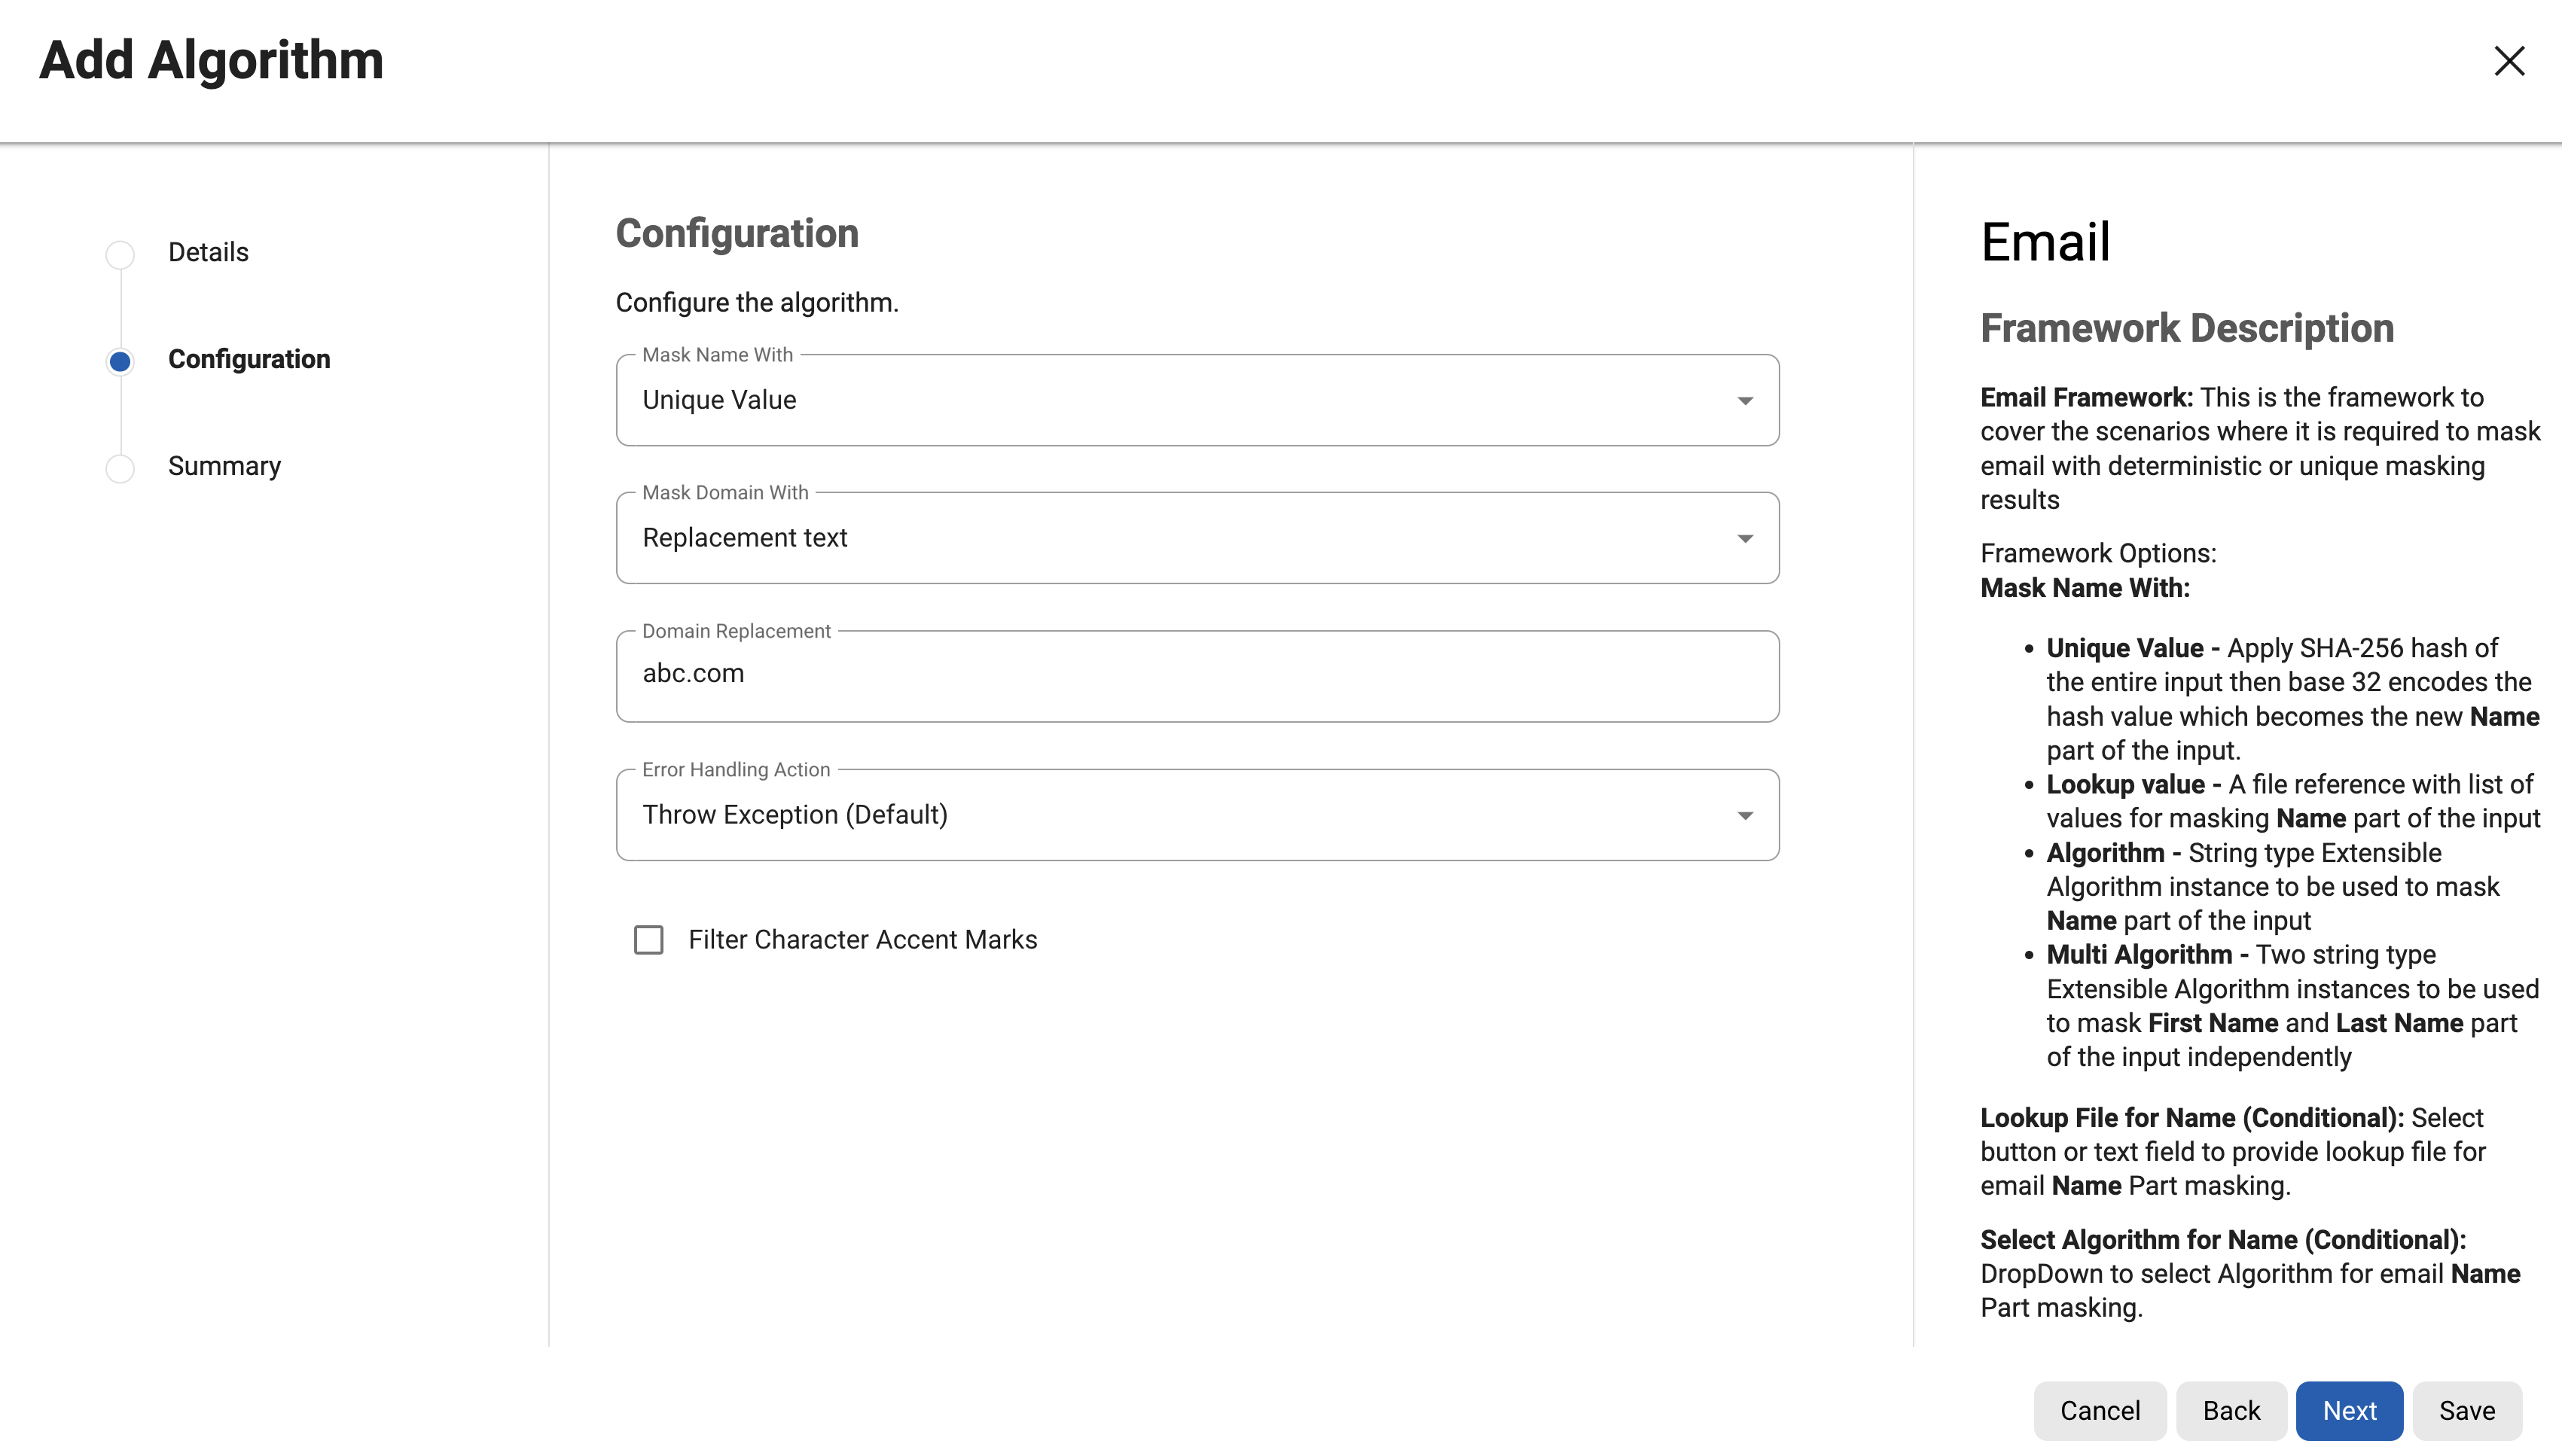Click the Configuration step indicator dot
Image resolution: width=2562 pixels, height=1456 pixels.
[x=120, y=361]
